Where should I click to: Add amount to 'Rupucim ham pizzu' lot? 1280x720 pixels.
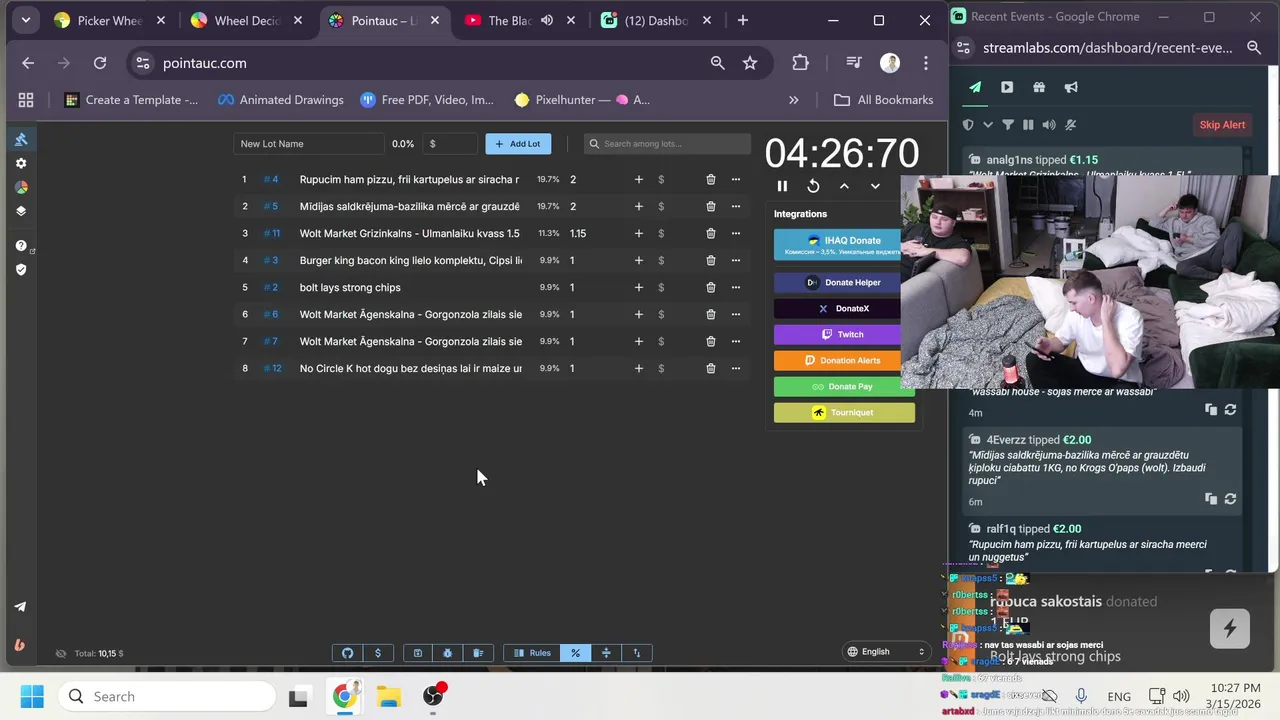click(639, 179)
